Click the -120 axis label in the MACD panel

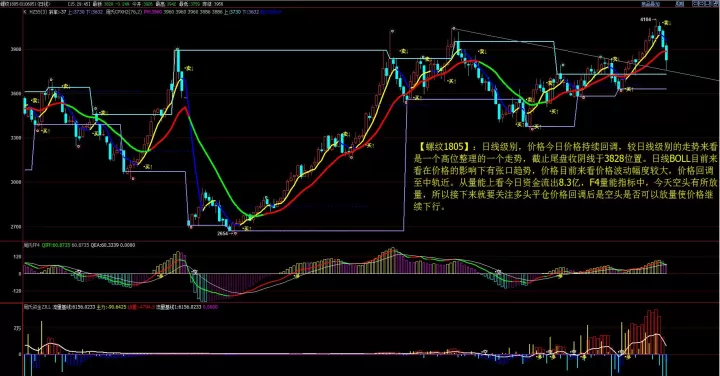coord(17,291)
